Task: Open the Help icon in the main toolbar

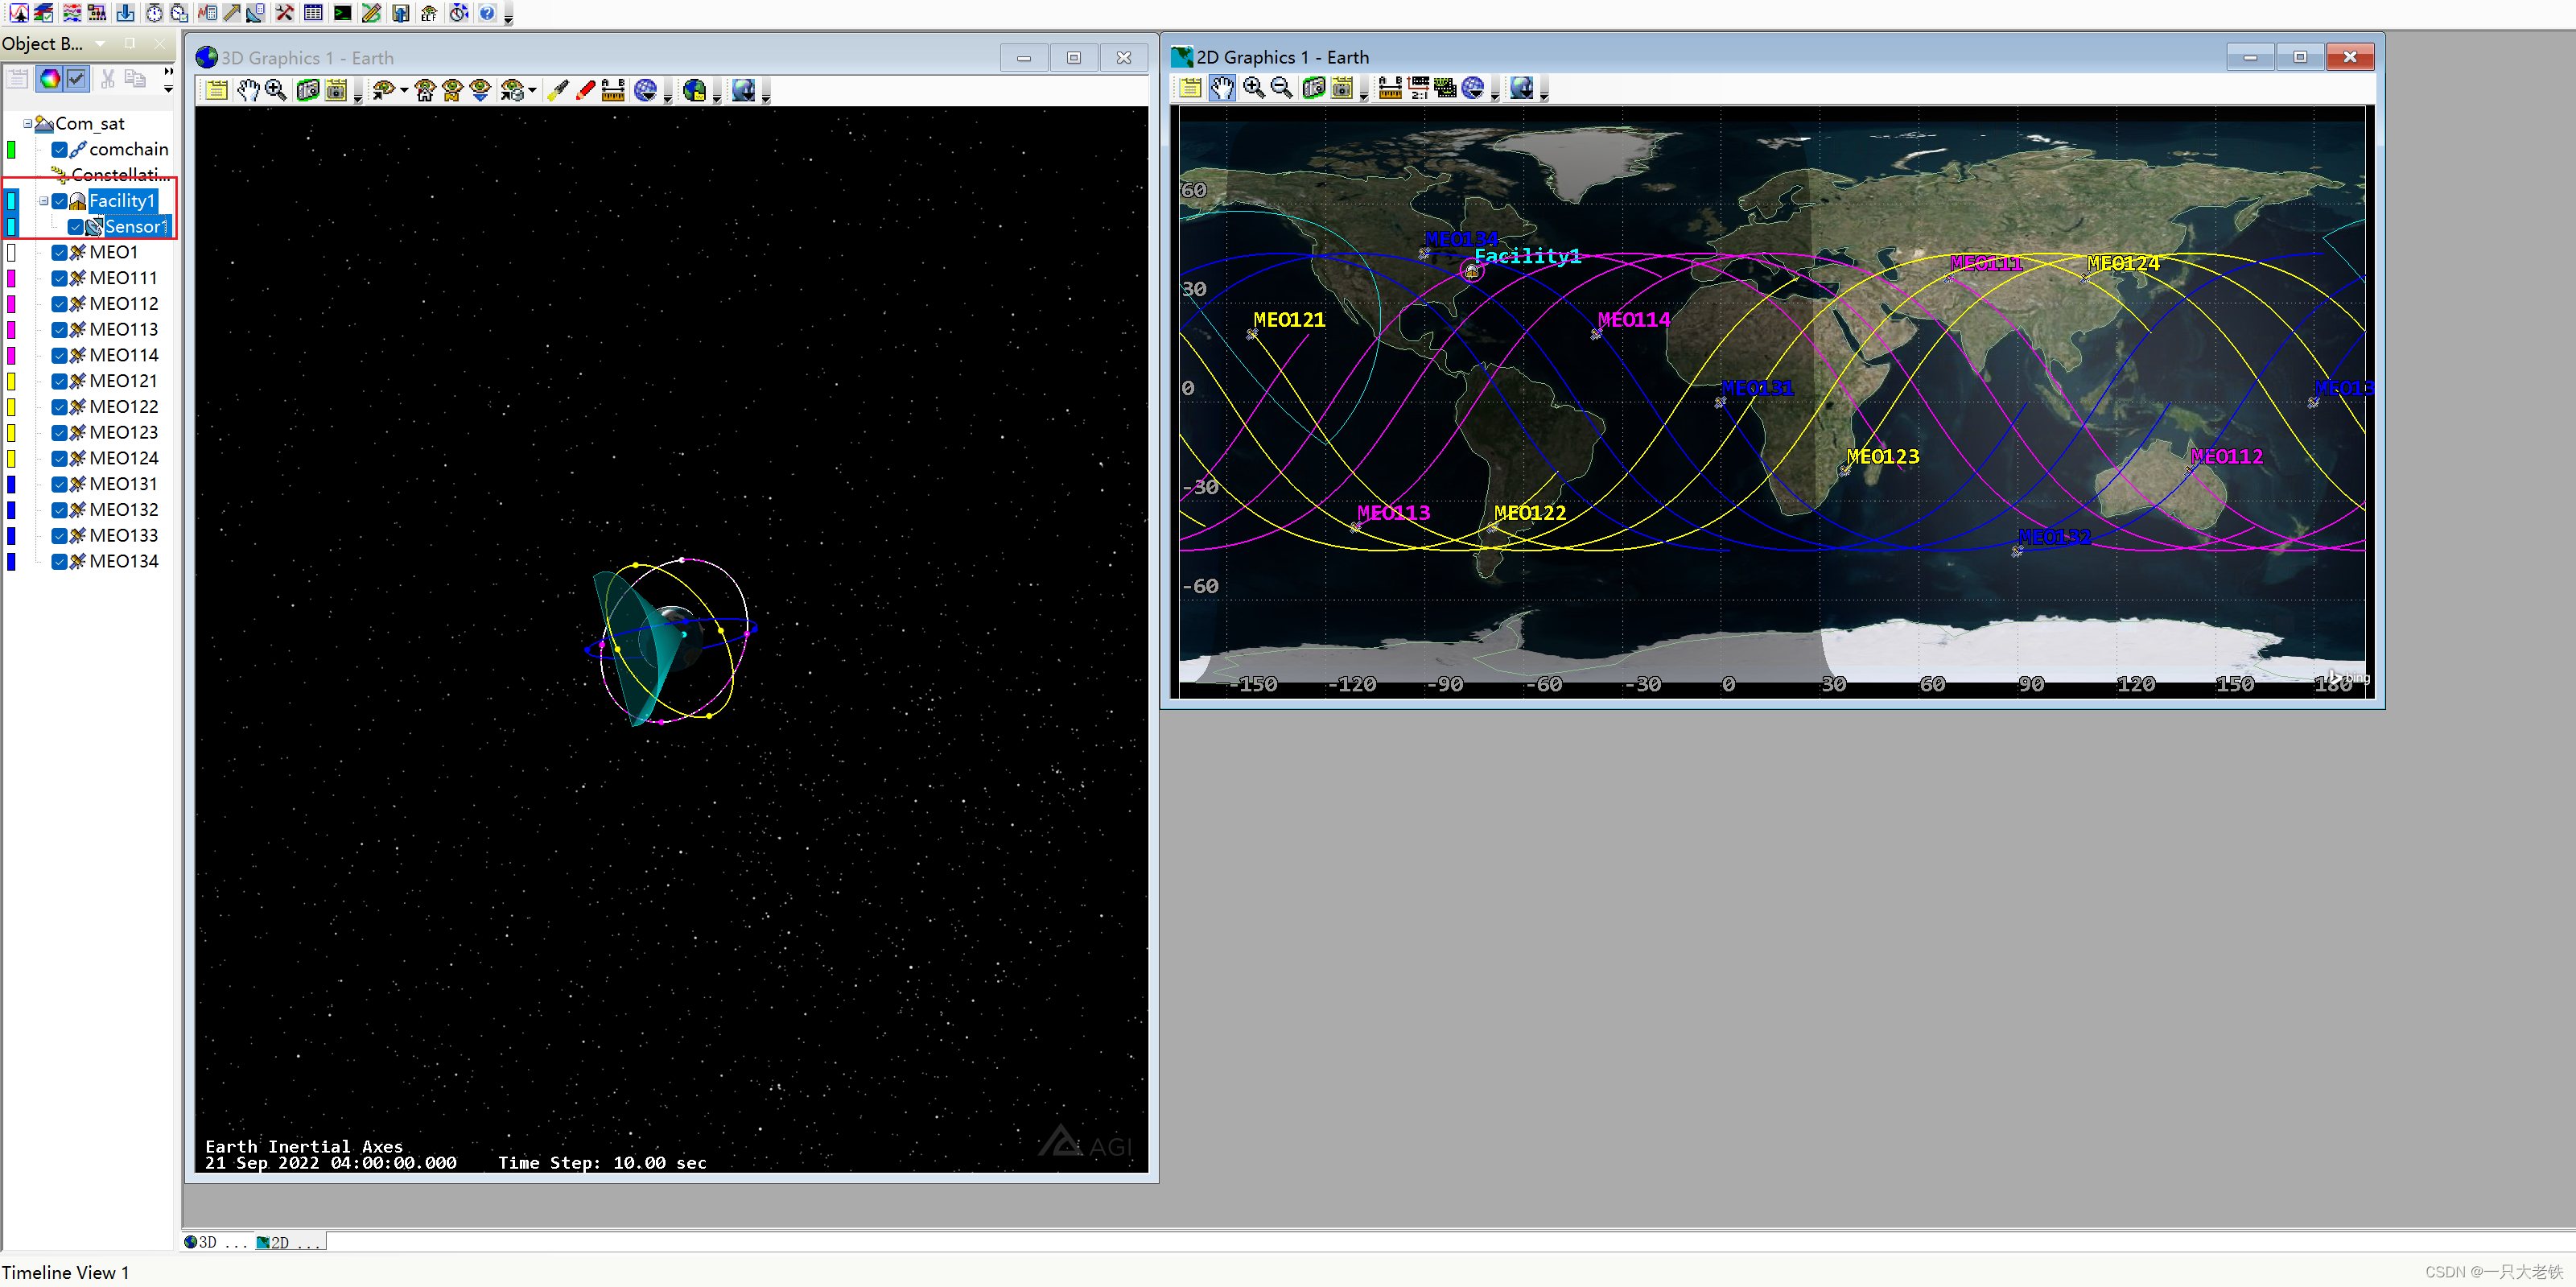Action: (x=487, y=13)
